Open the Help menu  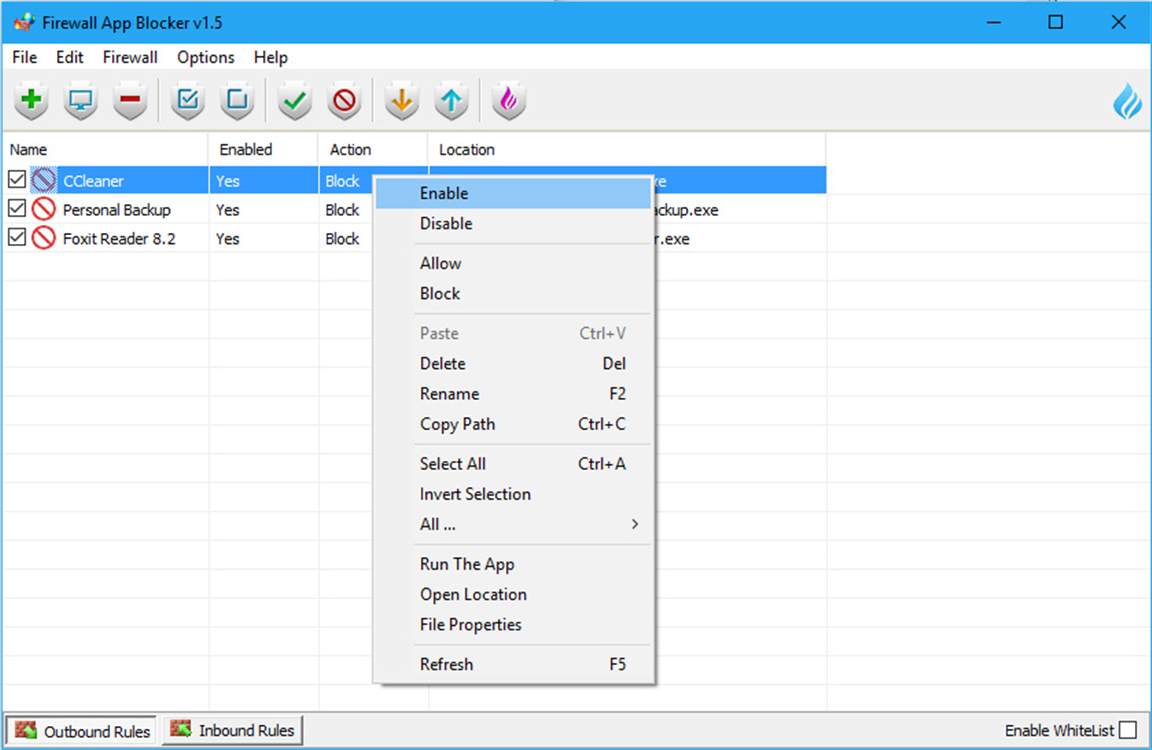coord(270,57)
